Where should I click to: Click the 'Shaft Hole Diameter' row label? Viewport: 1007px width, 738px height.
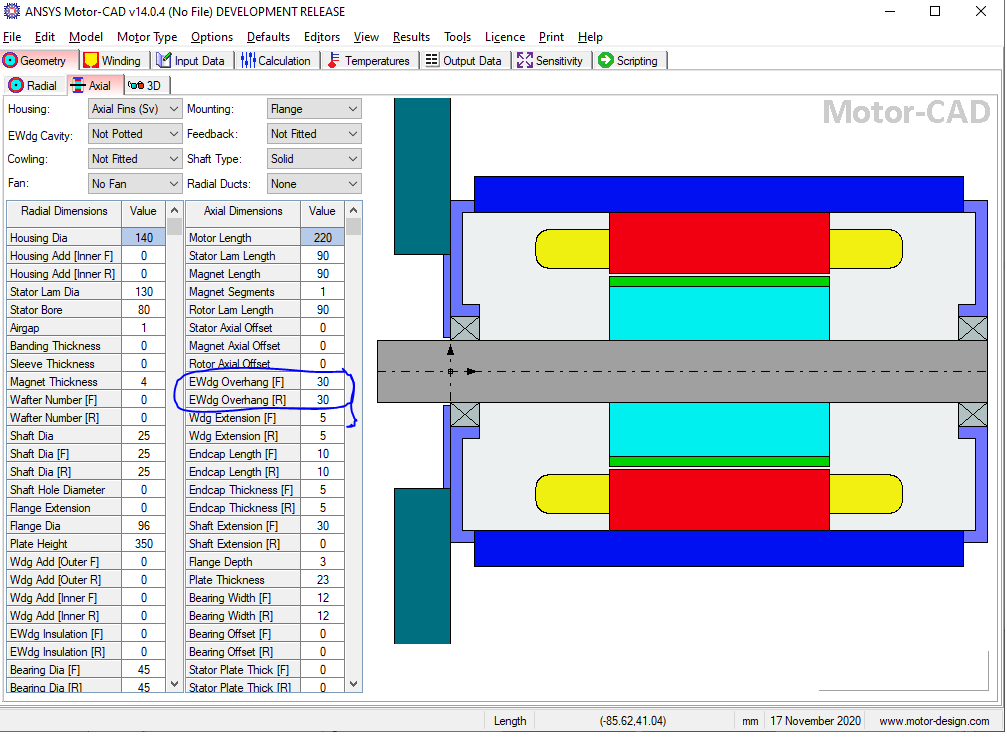click(57, 489)
